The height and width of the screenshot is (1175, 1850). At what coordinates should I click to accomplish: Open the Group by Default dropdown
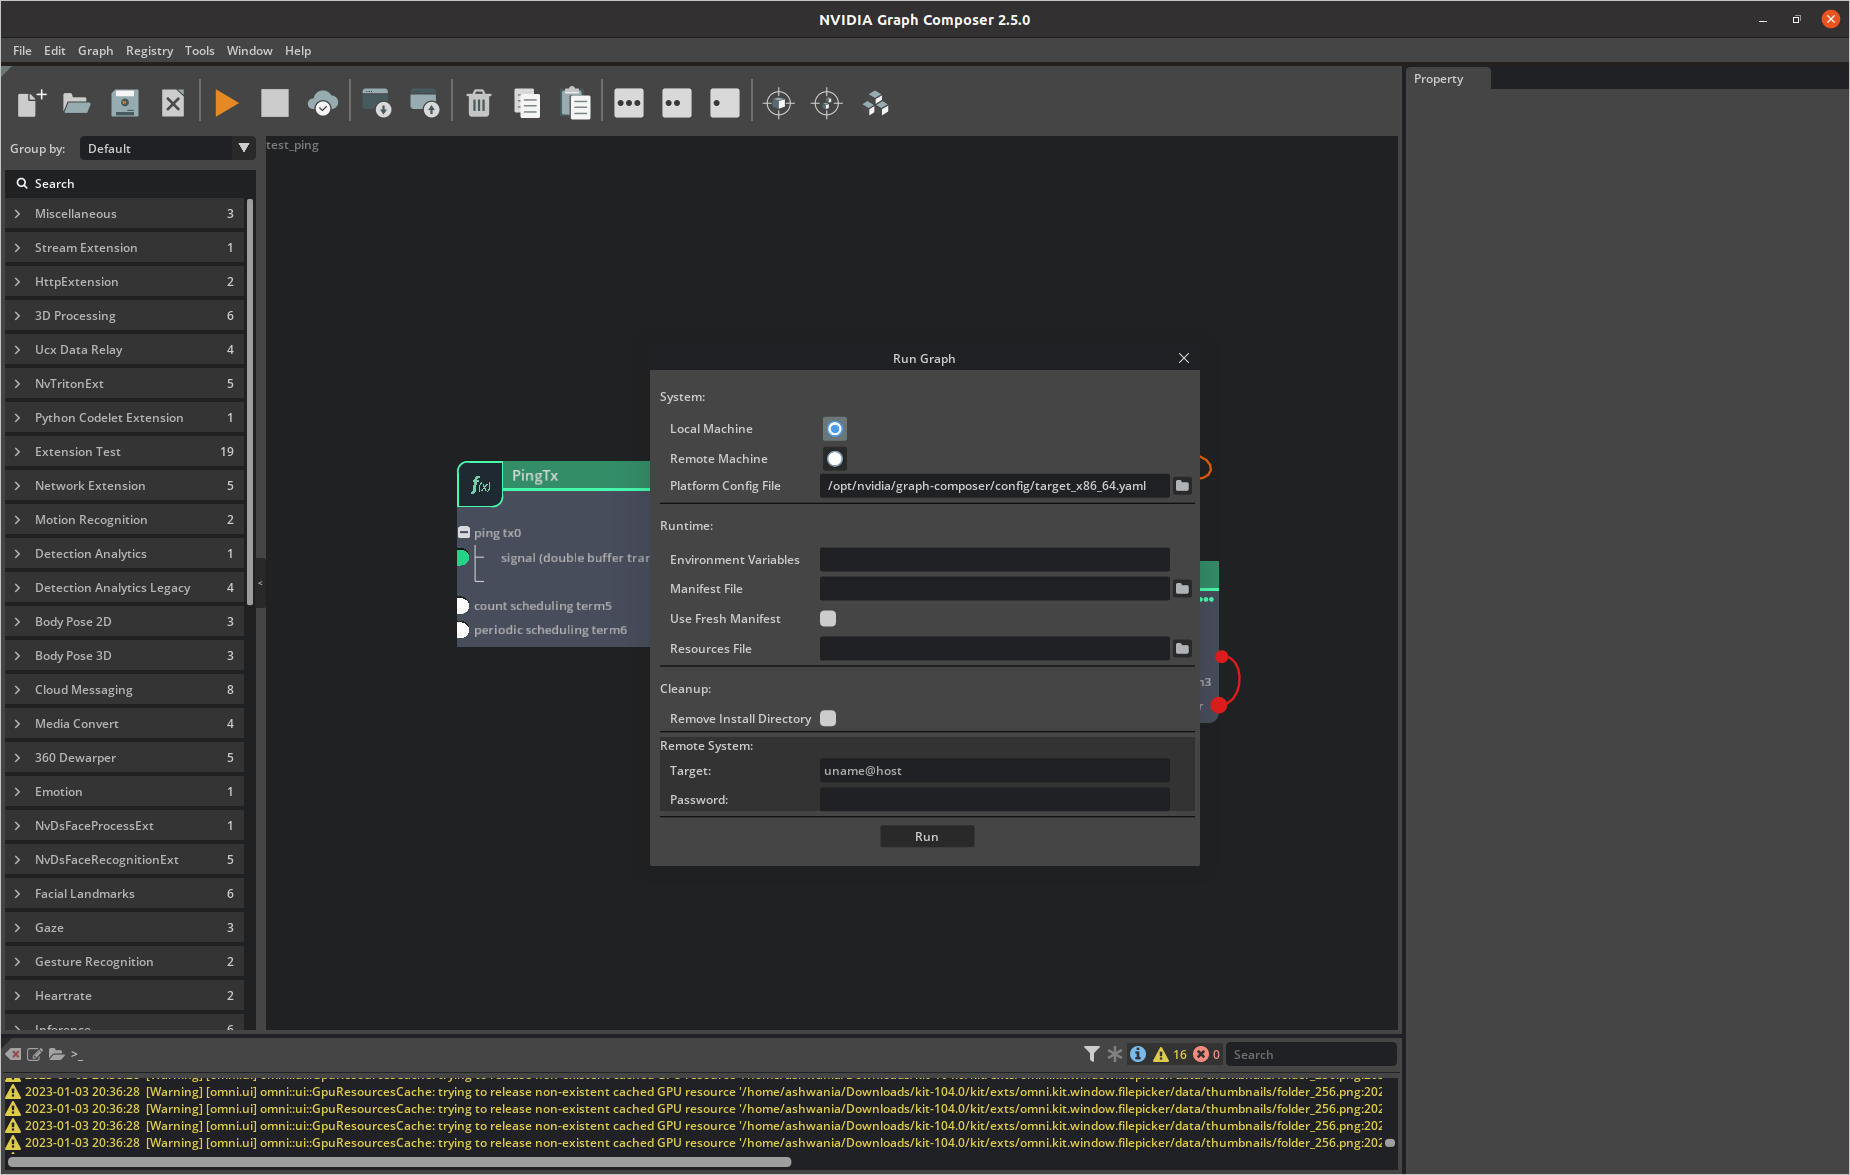click(x=167, y=149)
